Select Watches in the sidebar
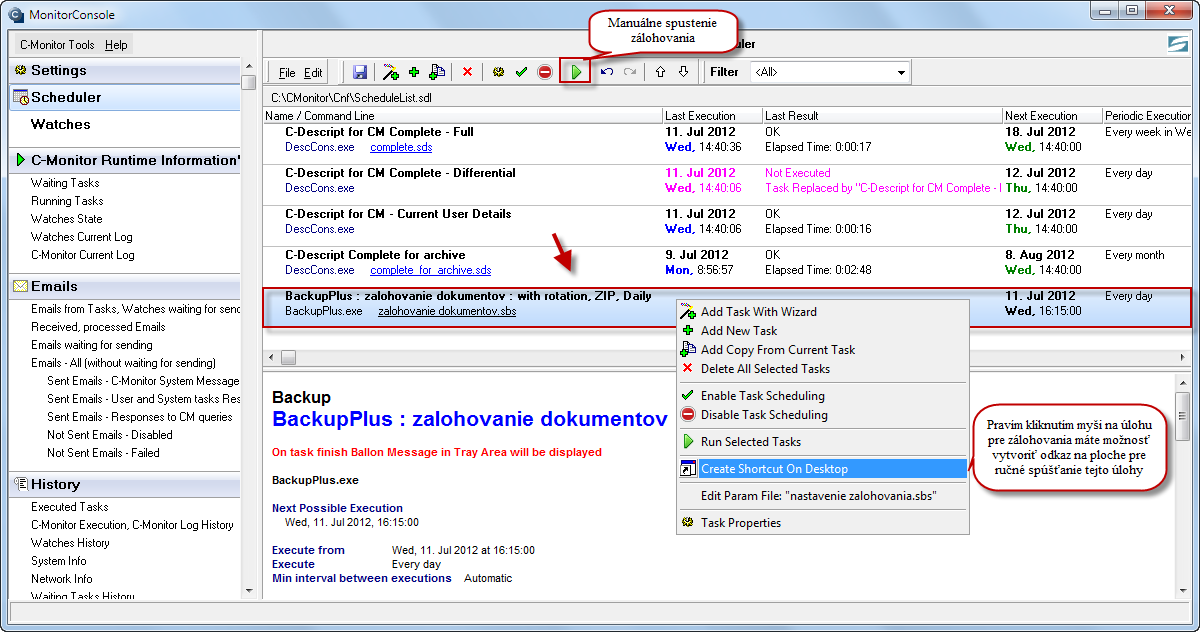 click(60, 125)
